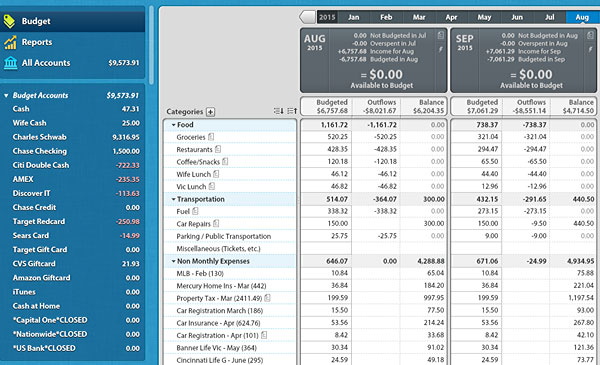Open the iTunes account

[x=73, y=292]
